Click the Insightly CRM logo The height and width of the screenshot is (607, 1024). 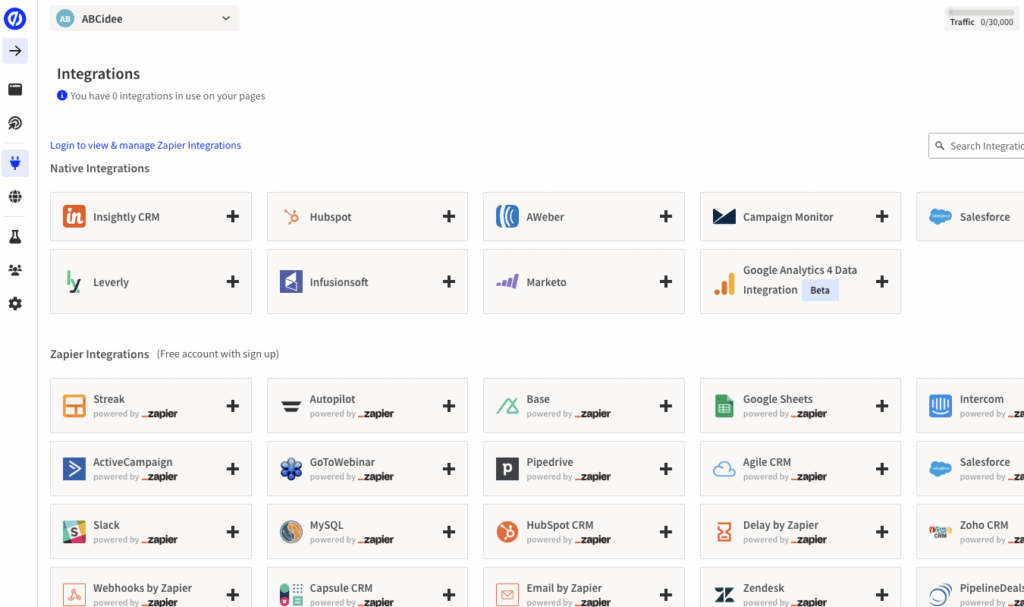pos(74,216)
